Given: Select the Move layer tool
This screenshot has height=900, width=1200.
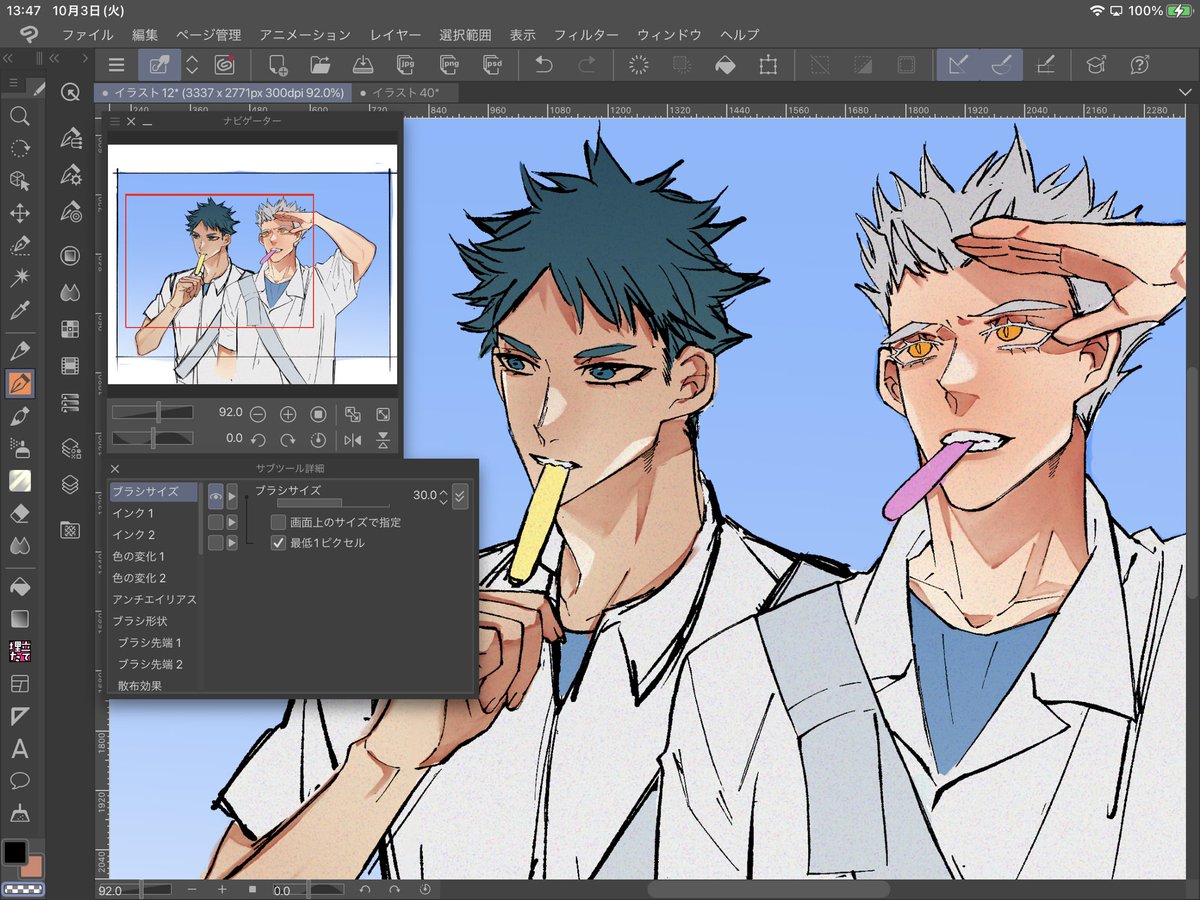Looking at the screenshot, I should (19, 213).
